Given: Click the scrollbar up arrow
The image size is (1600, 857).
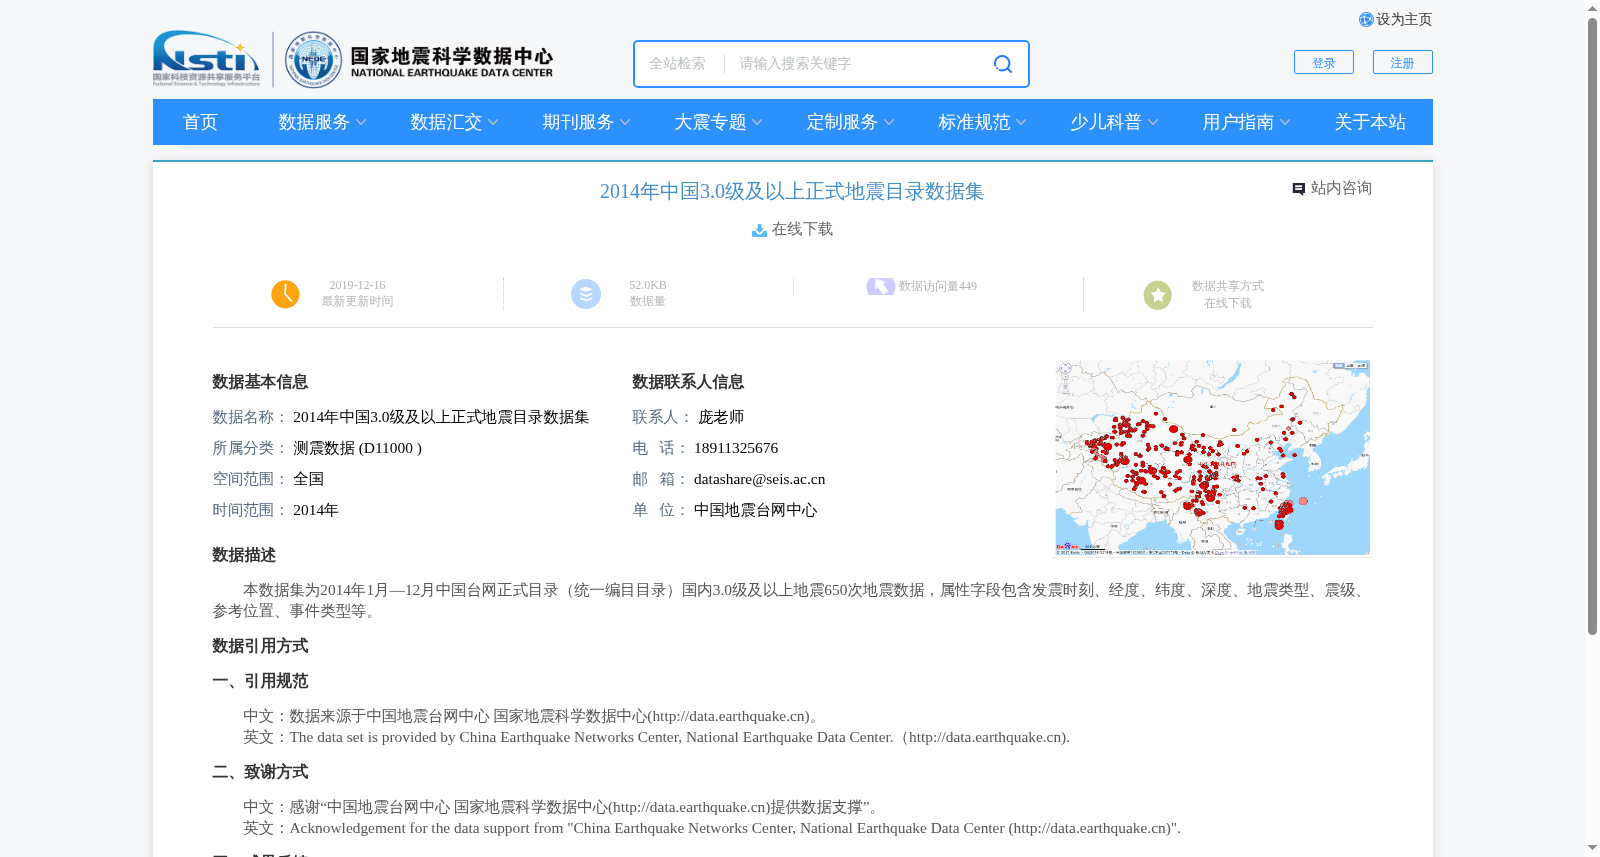Looking at the screenshot, I should pos(1592,8).
